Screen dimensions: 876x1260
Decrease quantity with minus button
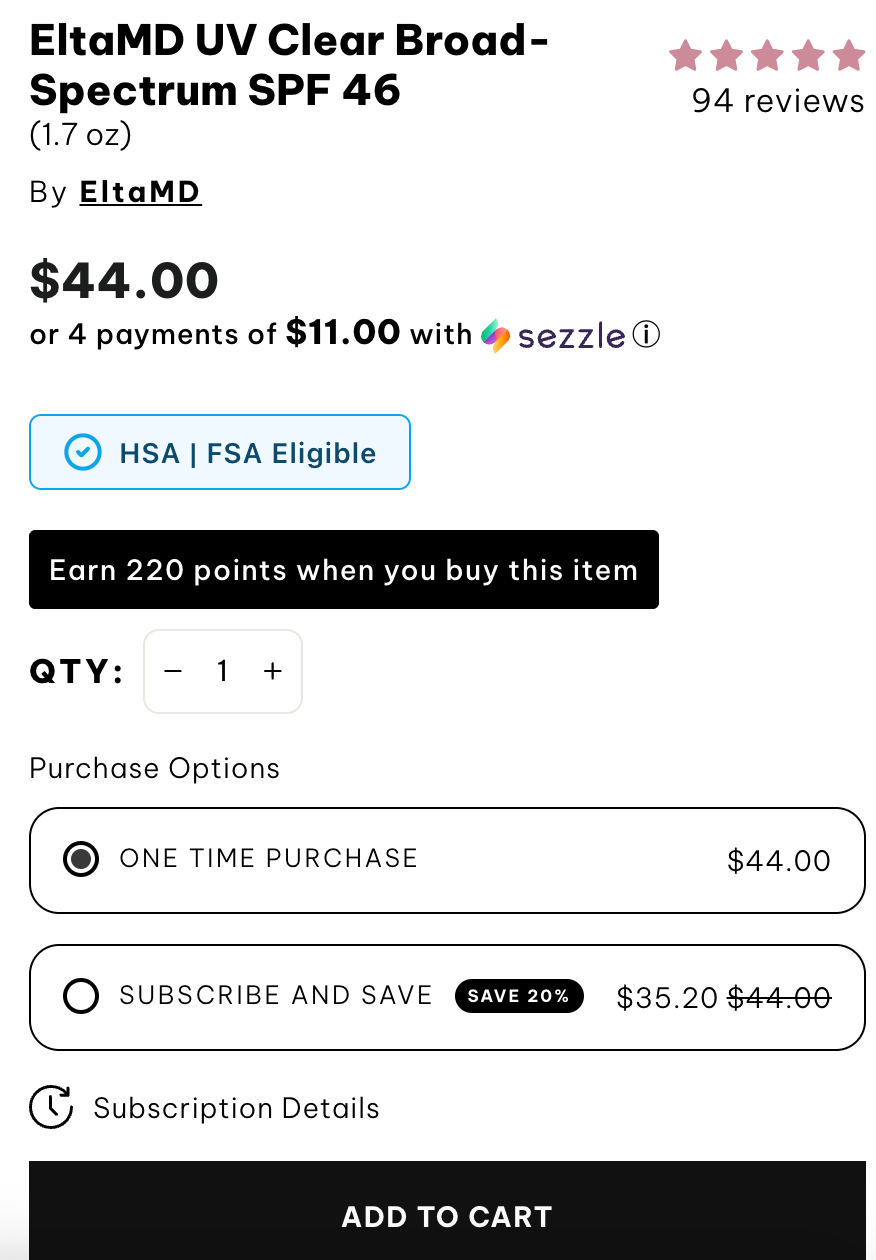pyautogui.click(x=173, y=671)
